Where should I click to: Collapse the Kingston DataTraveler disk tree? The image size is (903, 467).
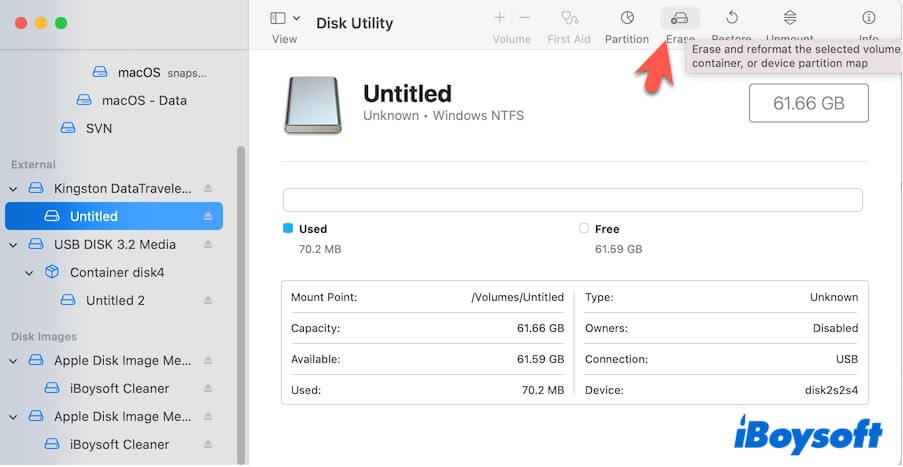[14, 188]
